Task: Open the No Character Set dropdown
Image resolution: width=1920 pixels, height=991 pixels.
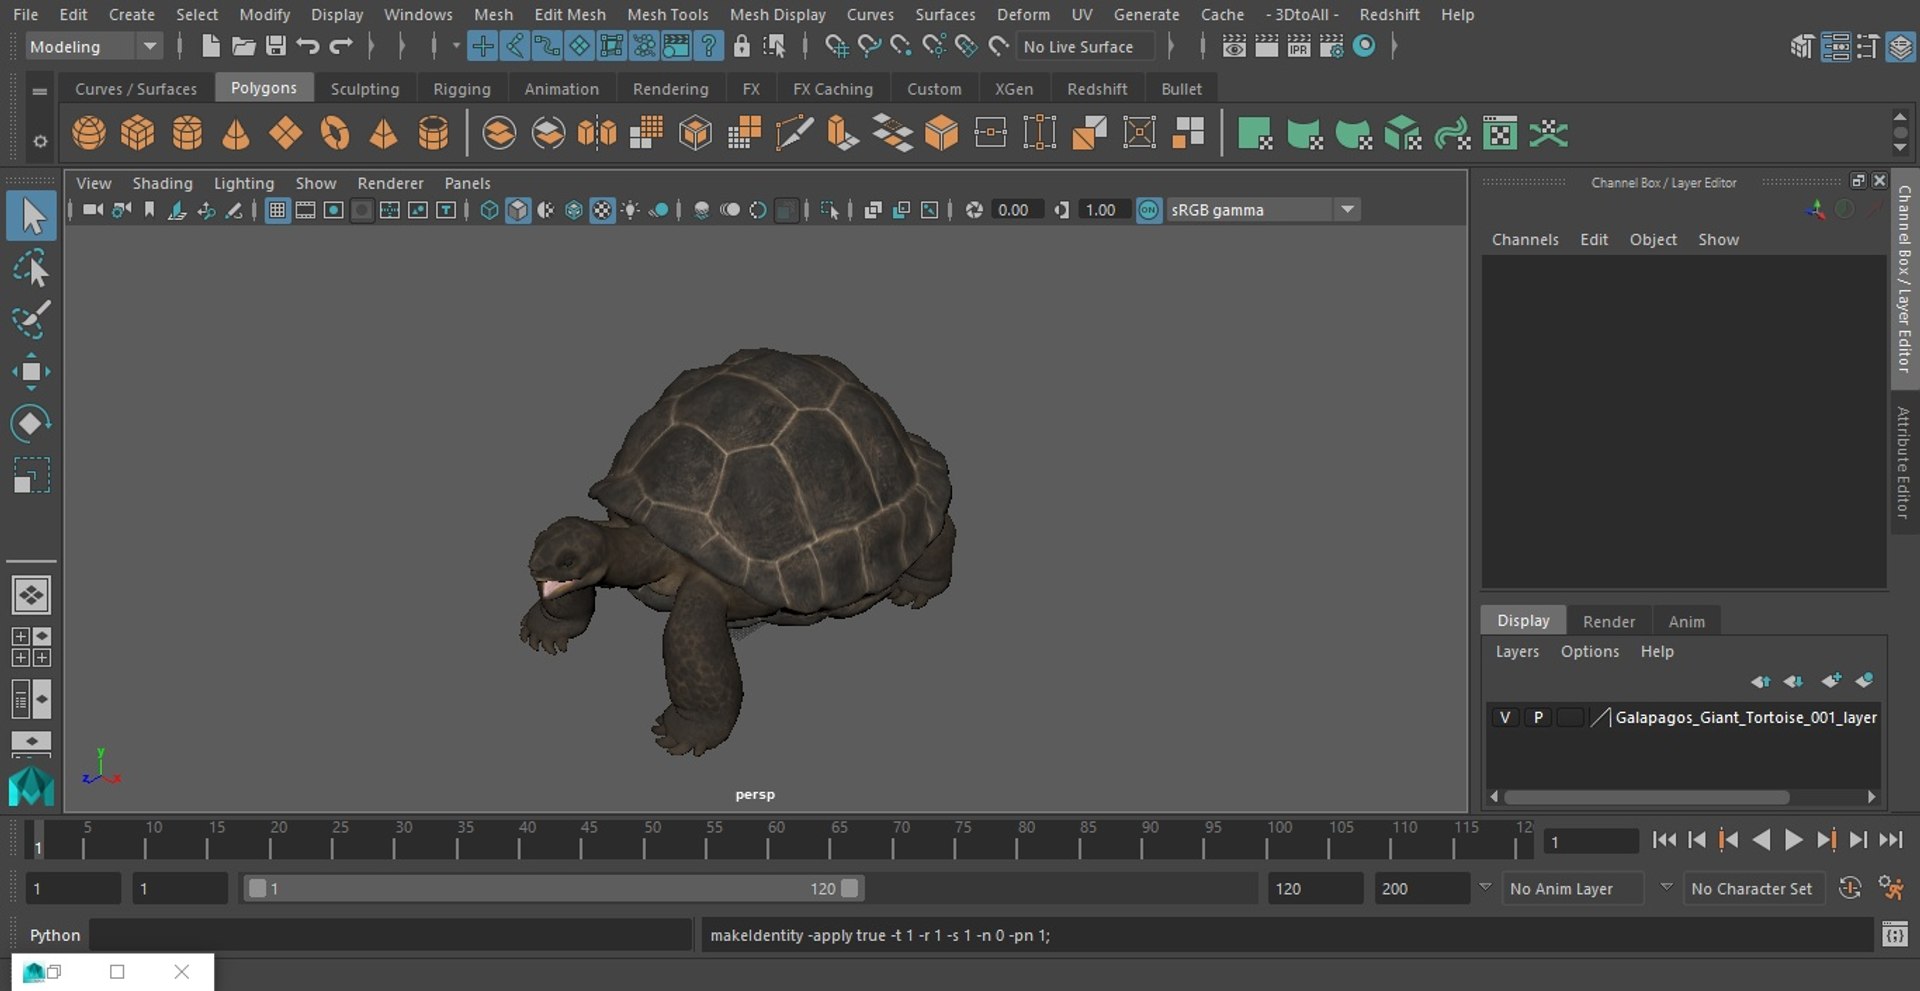Action: (x=1753, y=888)
